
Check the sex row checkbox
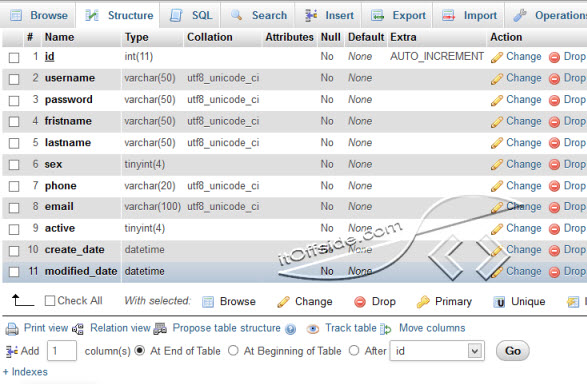14,165
